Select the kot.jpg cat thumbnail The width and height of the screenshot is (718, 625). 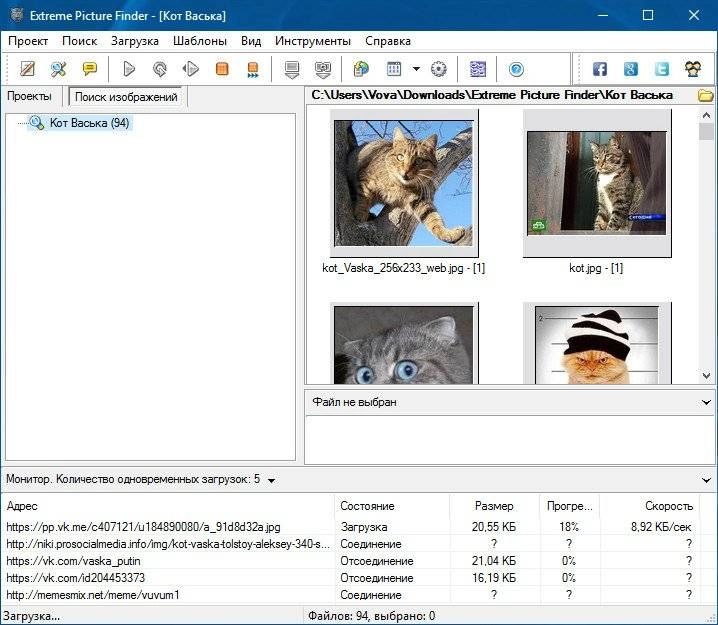coord(597,183)
